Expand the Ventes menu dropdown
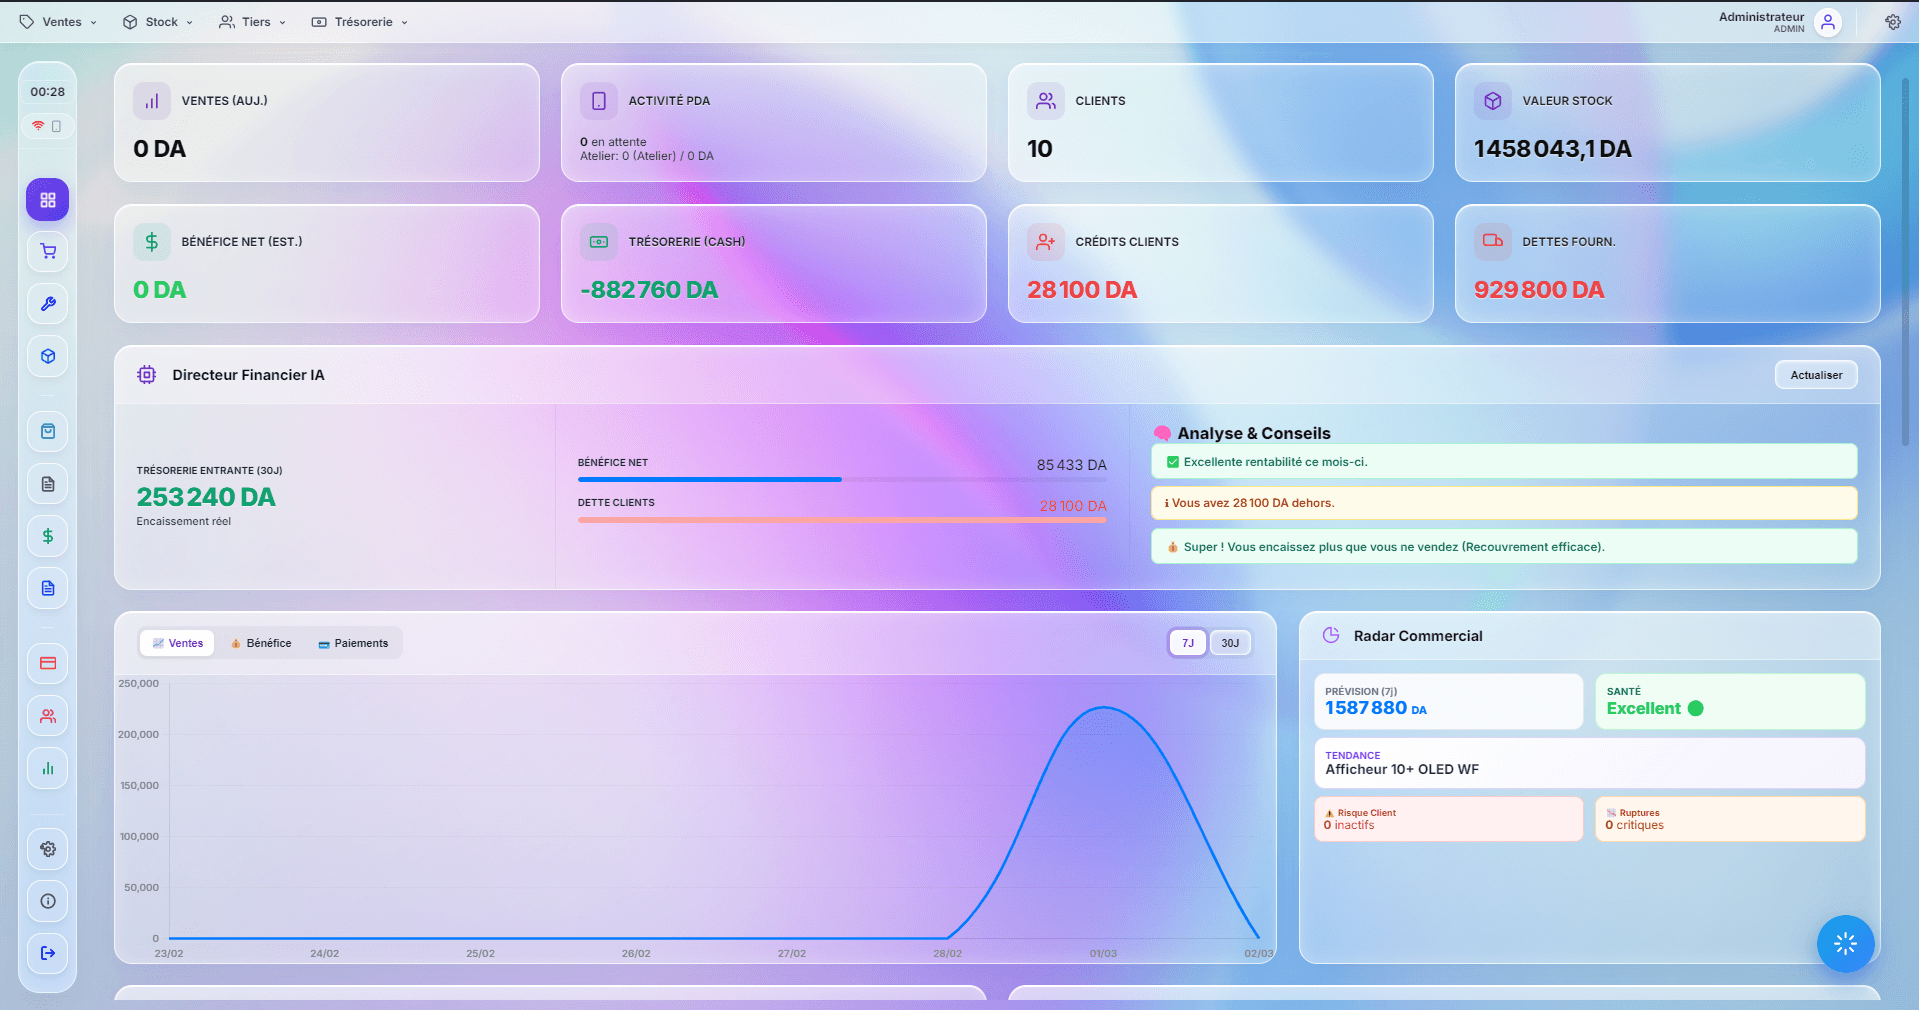Viewport: 1919px width, 1010px height. click(x=57, y=21)
